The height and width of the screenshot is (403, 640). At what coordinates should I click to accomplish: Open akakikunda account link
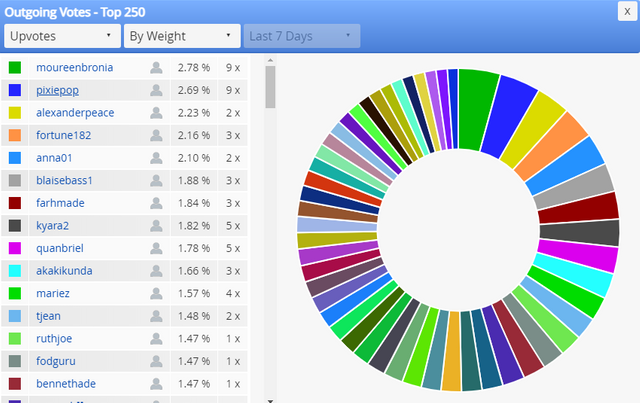tap(64, 271)
